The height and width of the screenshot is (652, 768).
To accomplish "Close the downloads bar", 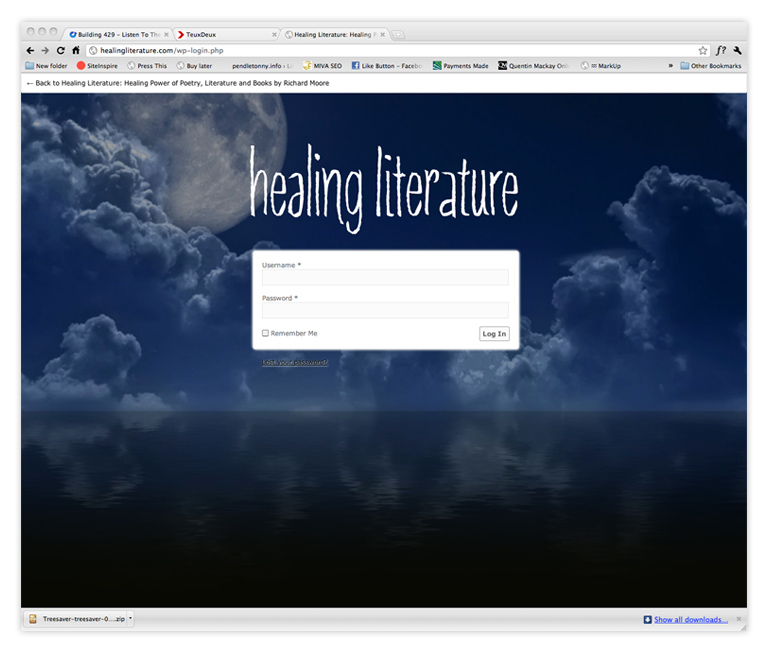I will pos(739,619).
